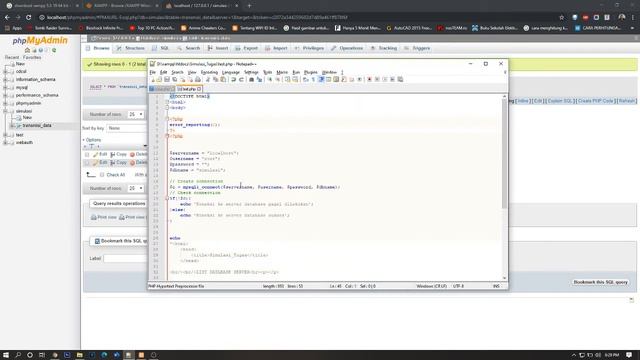Open the Plugins menu in Notepad++

[x=311, y=72]
